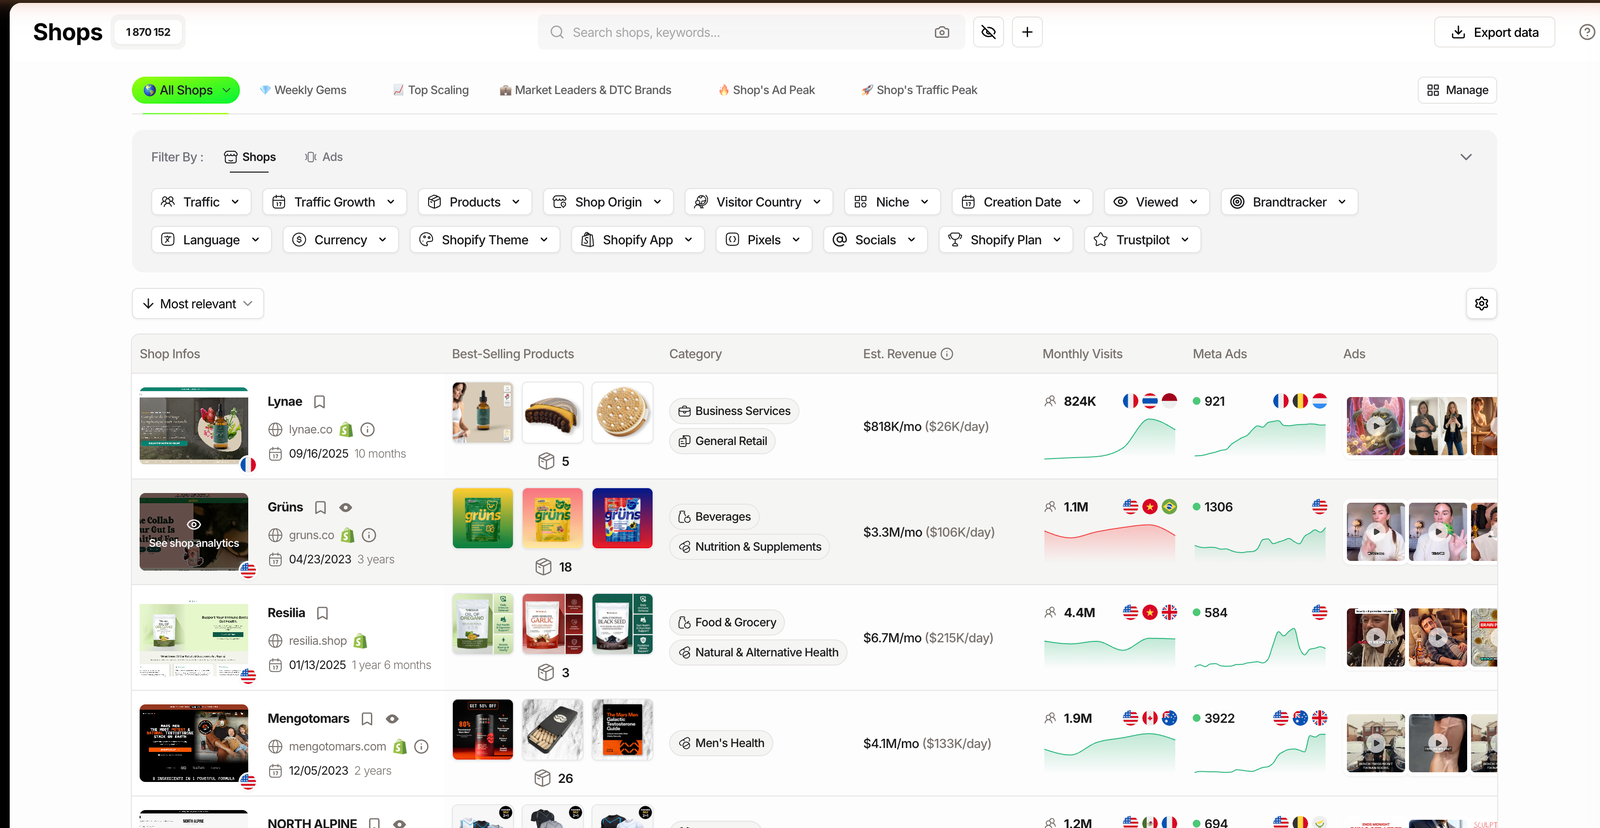Click the Shopify icon next to gruns.co
Screen dimensions: 1600x828
point(347,536)
